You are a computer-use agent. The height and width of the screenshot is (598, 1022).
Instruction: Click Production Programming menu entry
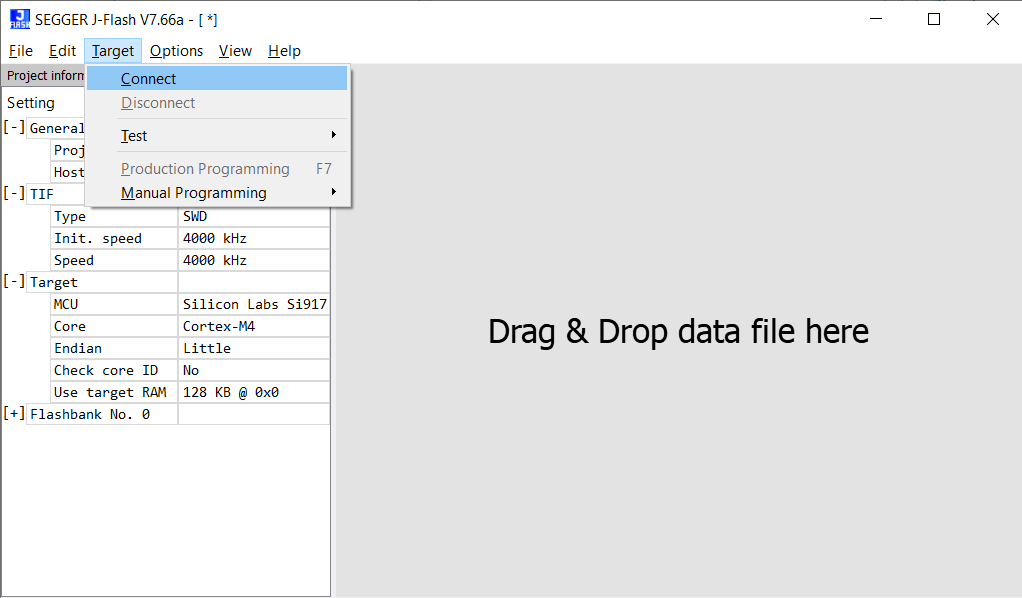(217, 169)
